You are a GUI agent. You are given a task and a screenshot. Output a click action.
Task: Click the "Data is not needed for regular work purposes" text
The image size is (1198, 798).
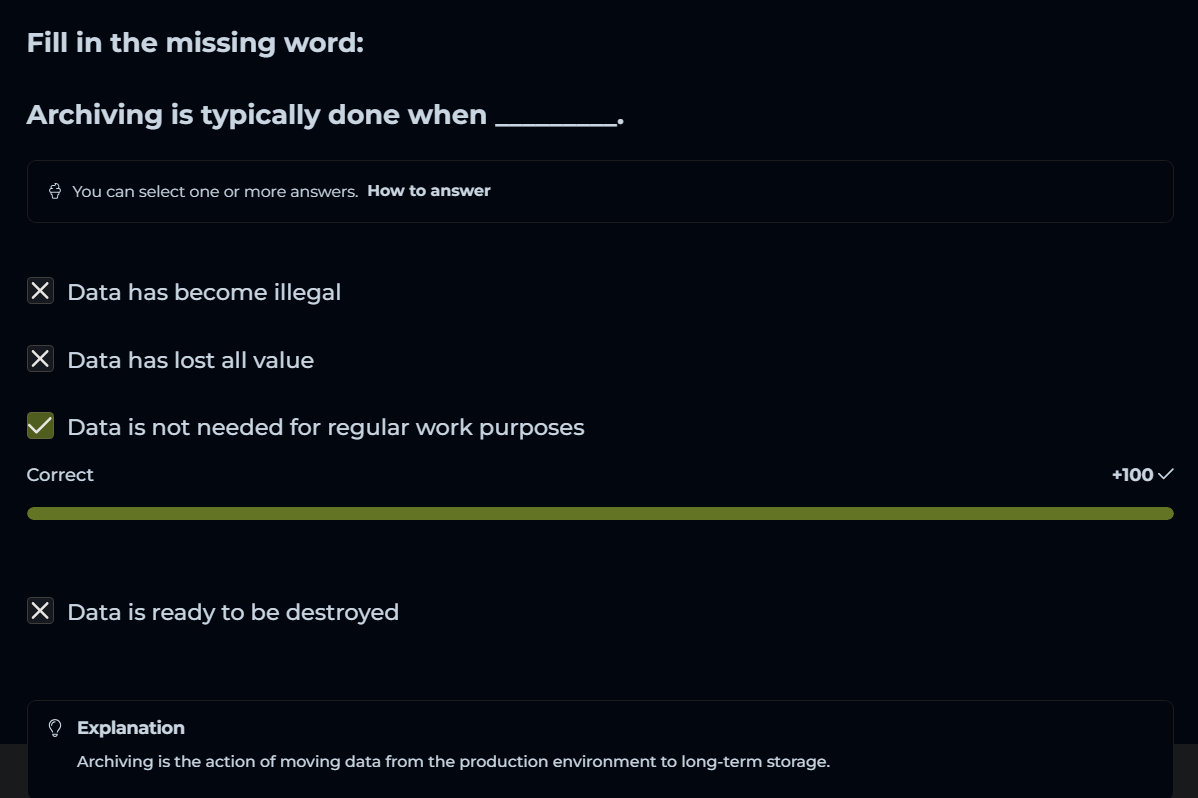pyautogui.click(x=325, y=428)
